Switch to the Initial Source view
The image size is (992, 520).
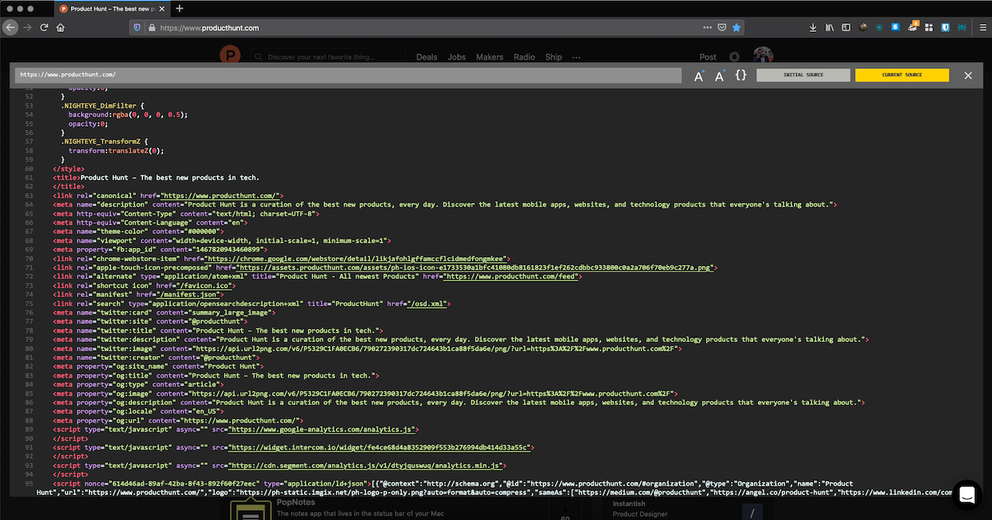coord(803,75)
